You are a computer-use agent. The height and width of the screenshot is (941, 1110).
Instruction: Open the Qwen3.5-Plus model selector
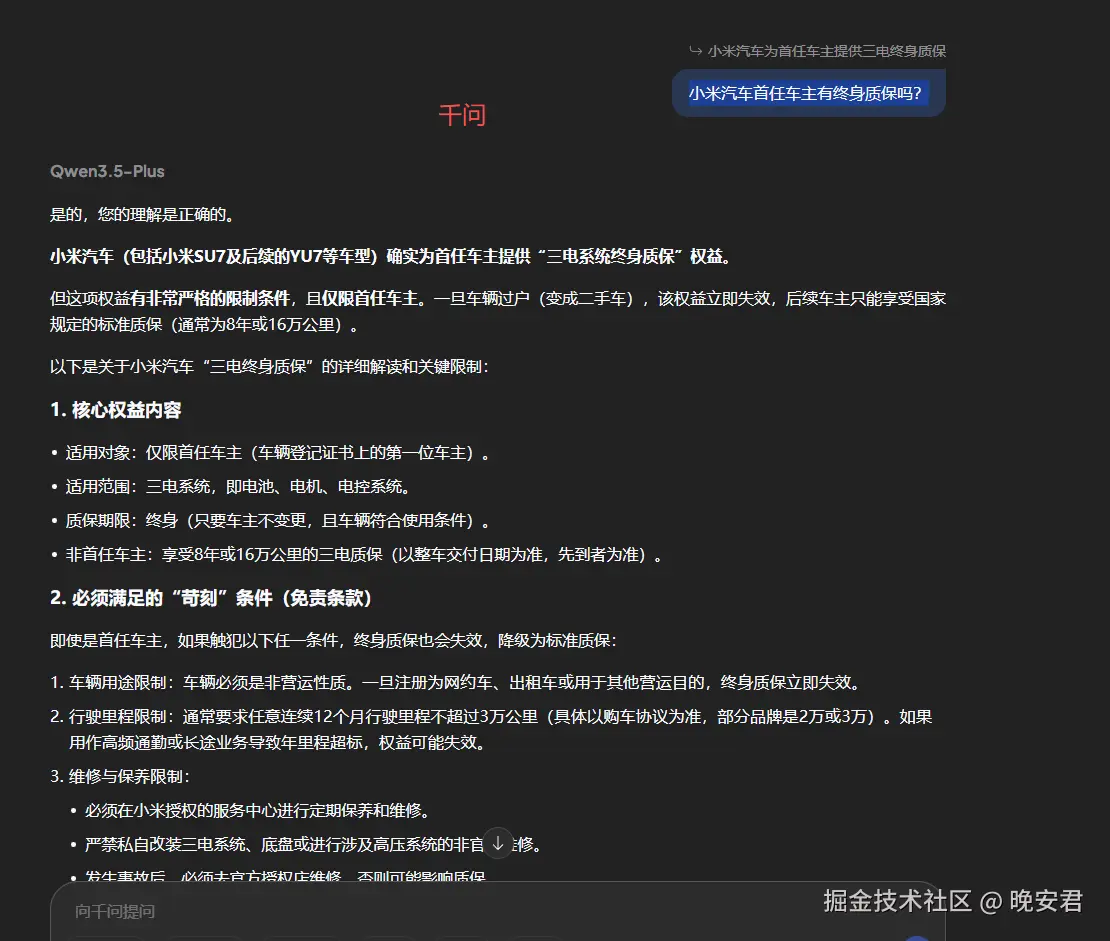pos(106,171)
